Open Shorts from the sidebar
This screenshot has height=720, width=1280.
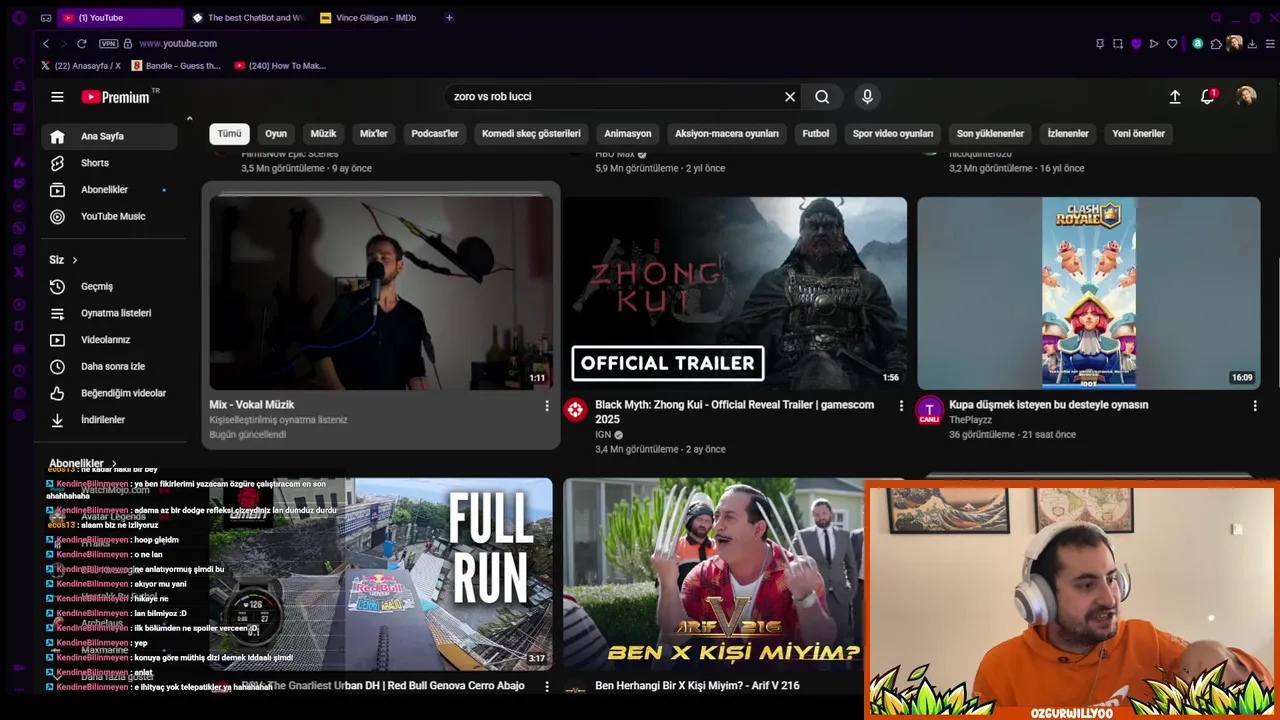pos(110,163)
